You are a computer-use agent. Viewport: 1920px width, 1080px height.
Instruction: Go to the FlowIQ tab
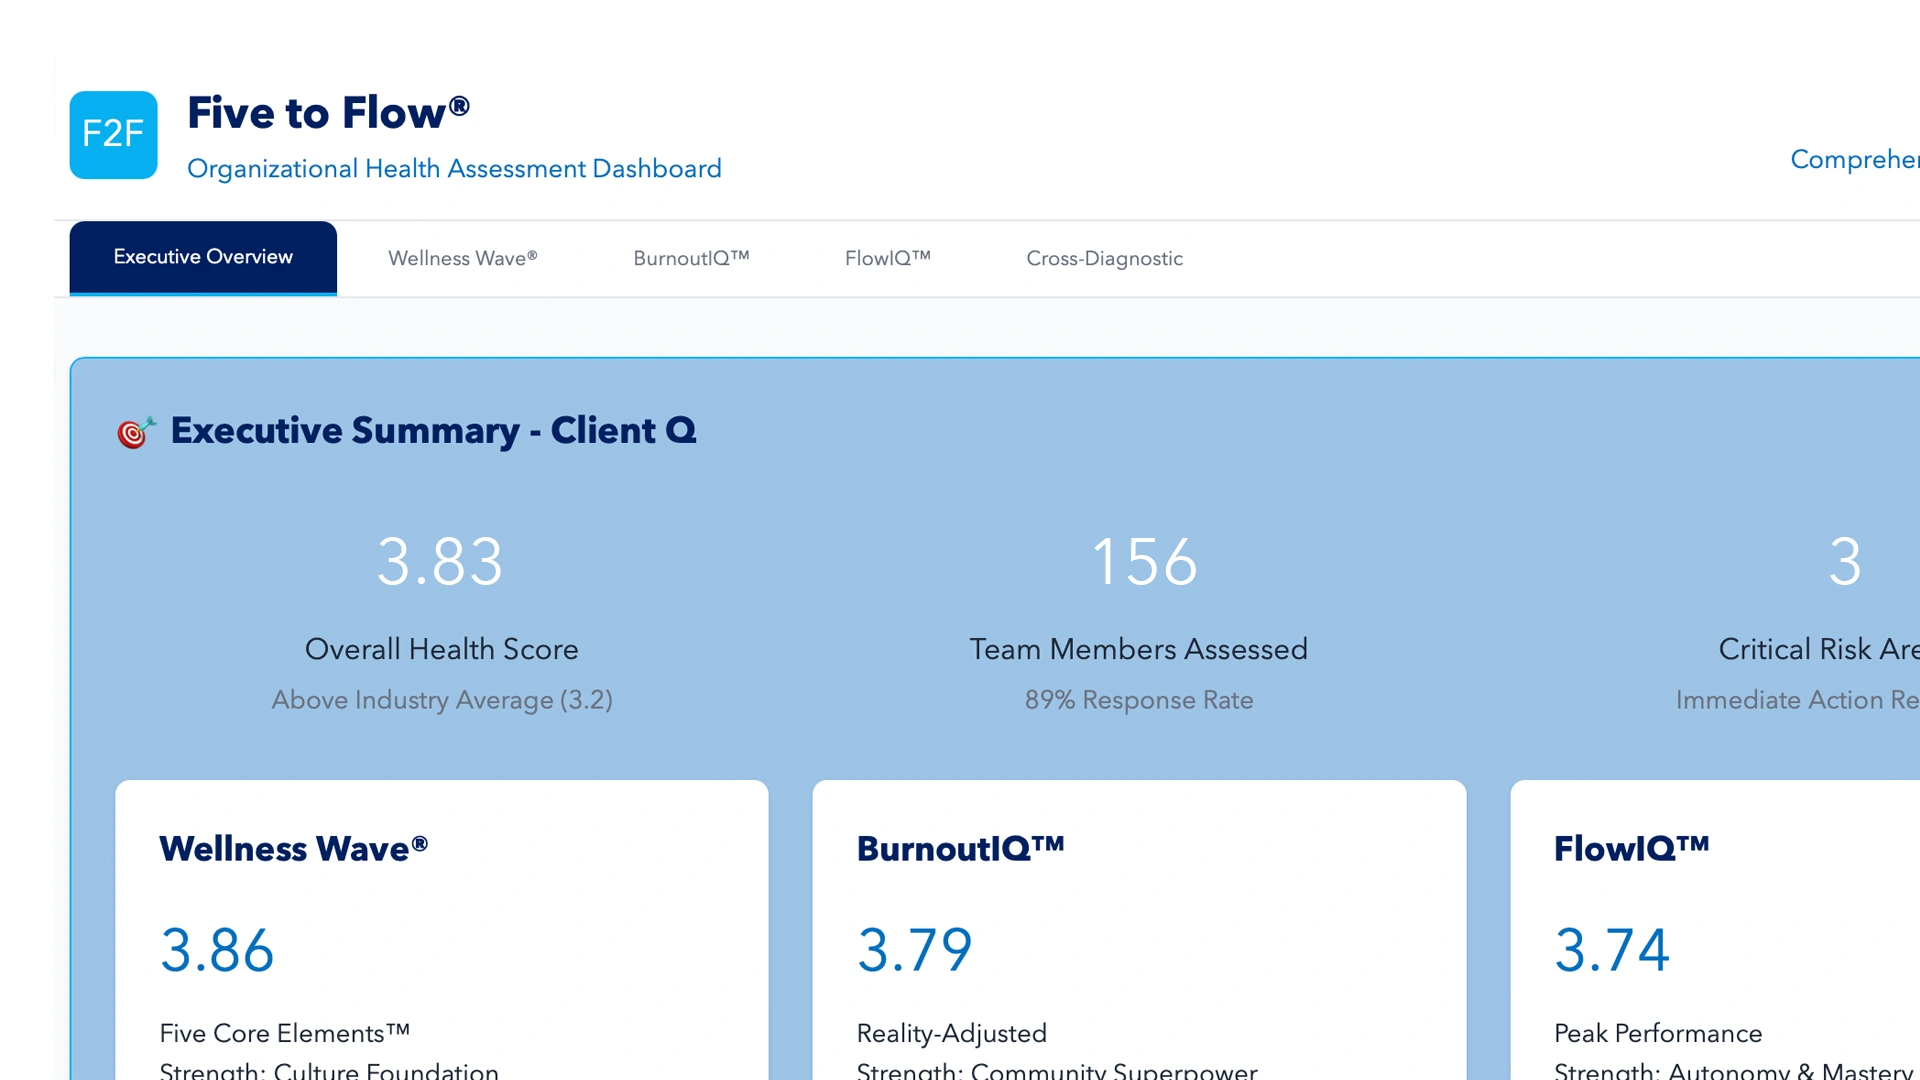tap(887, 258)
